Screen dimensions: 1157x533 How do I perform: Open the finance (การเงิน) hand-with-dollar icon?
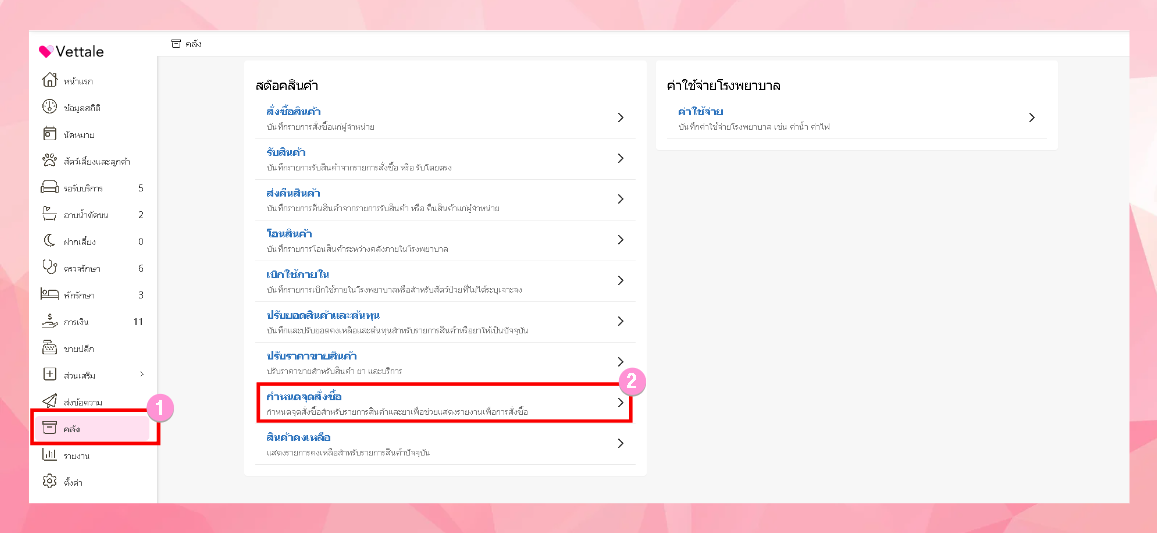[49, 322]
